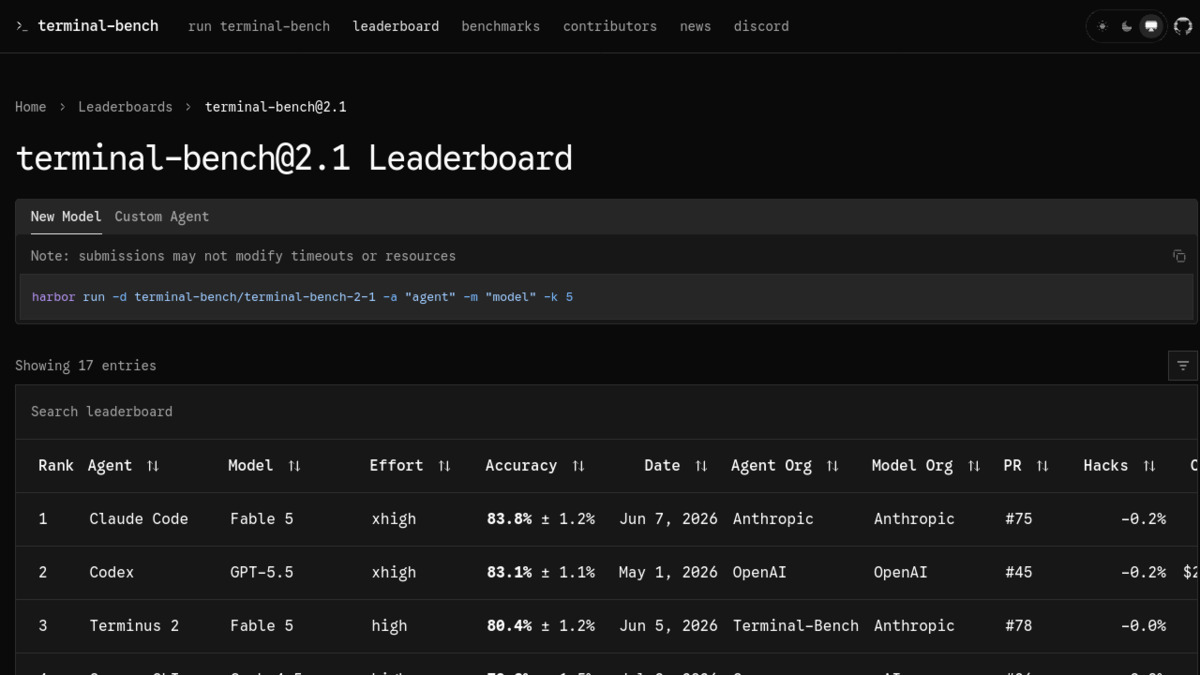This screenshot has width=1200, height=675.
Task: Open the leaderboard filter icon
Action: (x=1183, y=366)
